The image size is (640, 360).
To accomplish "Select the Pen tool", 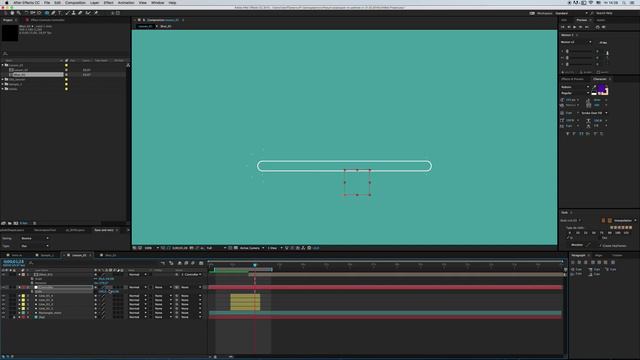I will (53, 13).
